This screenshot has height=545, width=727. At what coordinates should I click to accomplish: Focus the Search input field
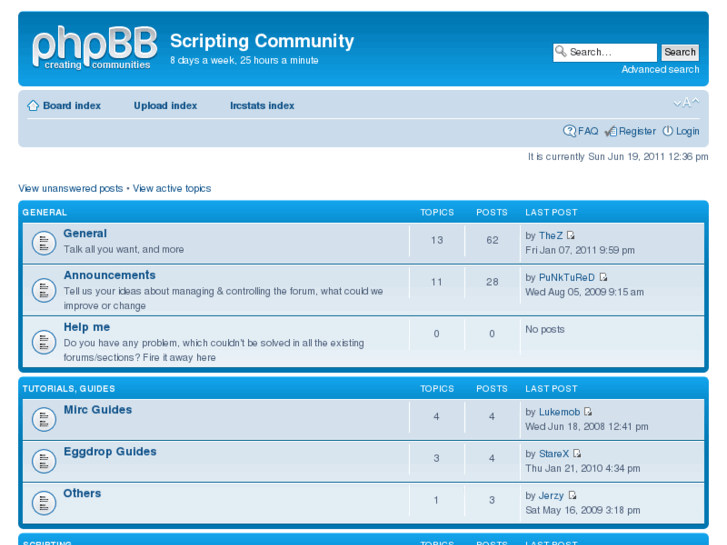tap(605, 52)
